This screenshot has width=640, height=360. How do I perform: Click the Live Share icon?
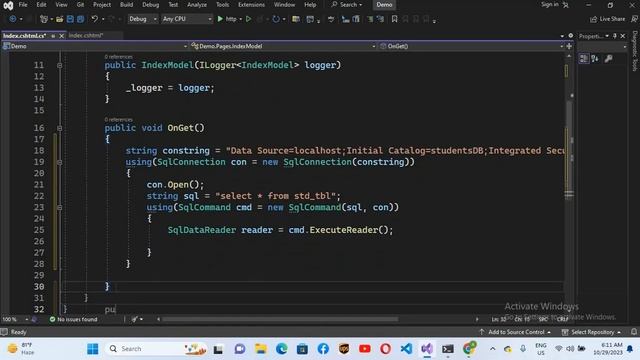click(593, 19)
